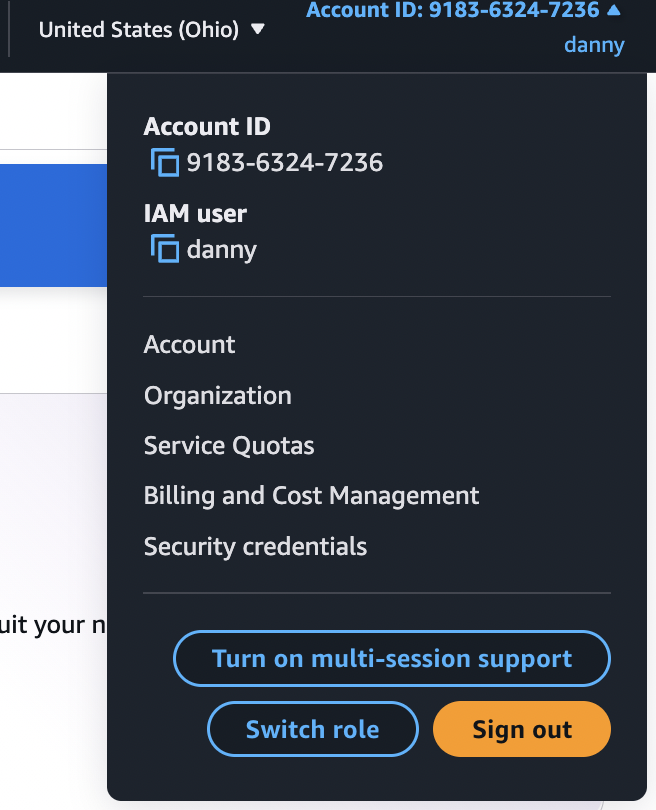The width and height of the screenshot is (656, 810).
Task: Click the danny IAM user name in the panel
Action: click(x=222, y=249)
